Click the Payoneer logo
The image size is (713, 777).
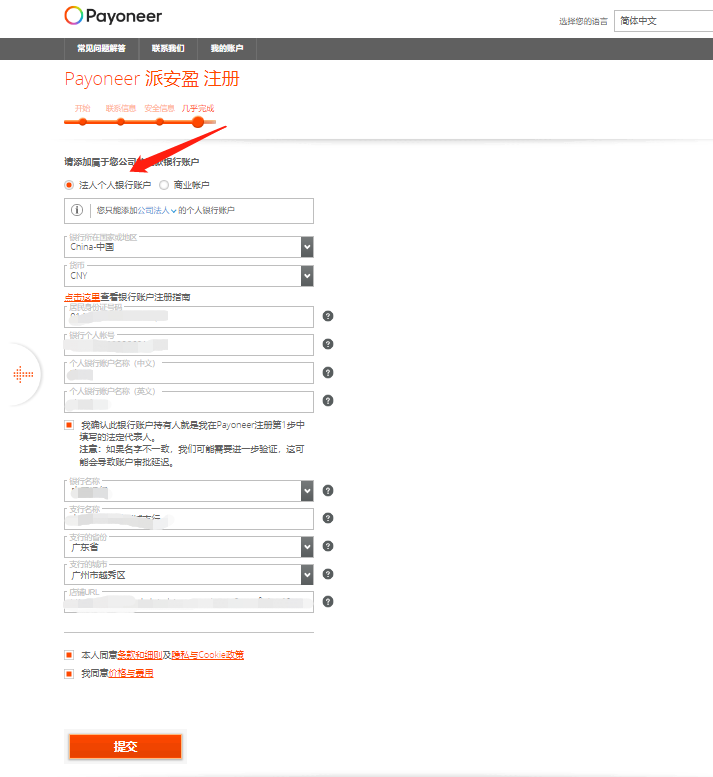click(113, 16)
